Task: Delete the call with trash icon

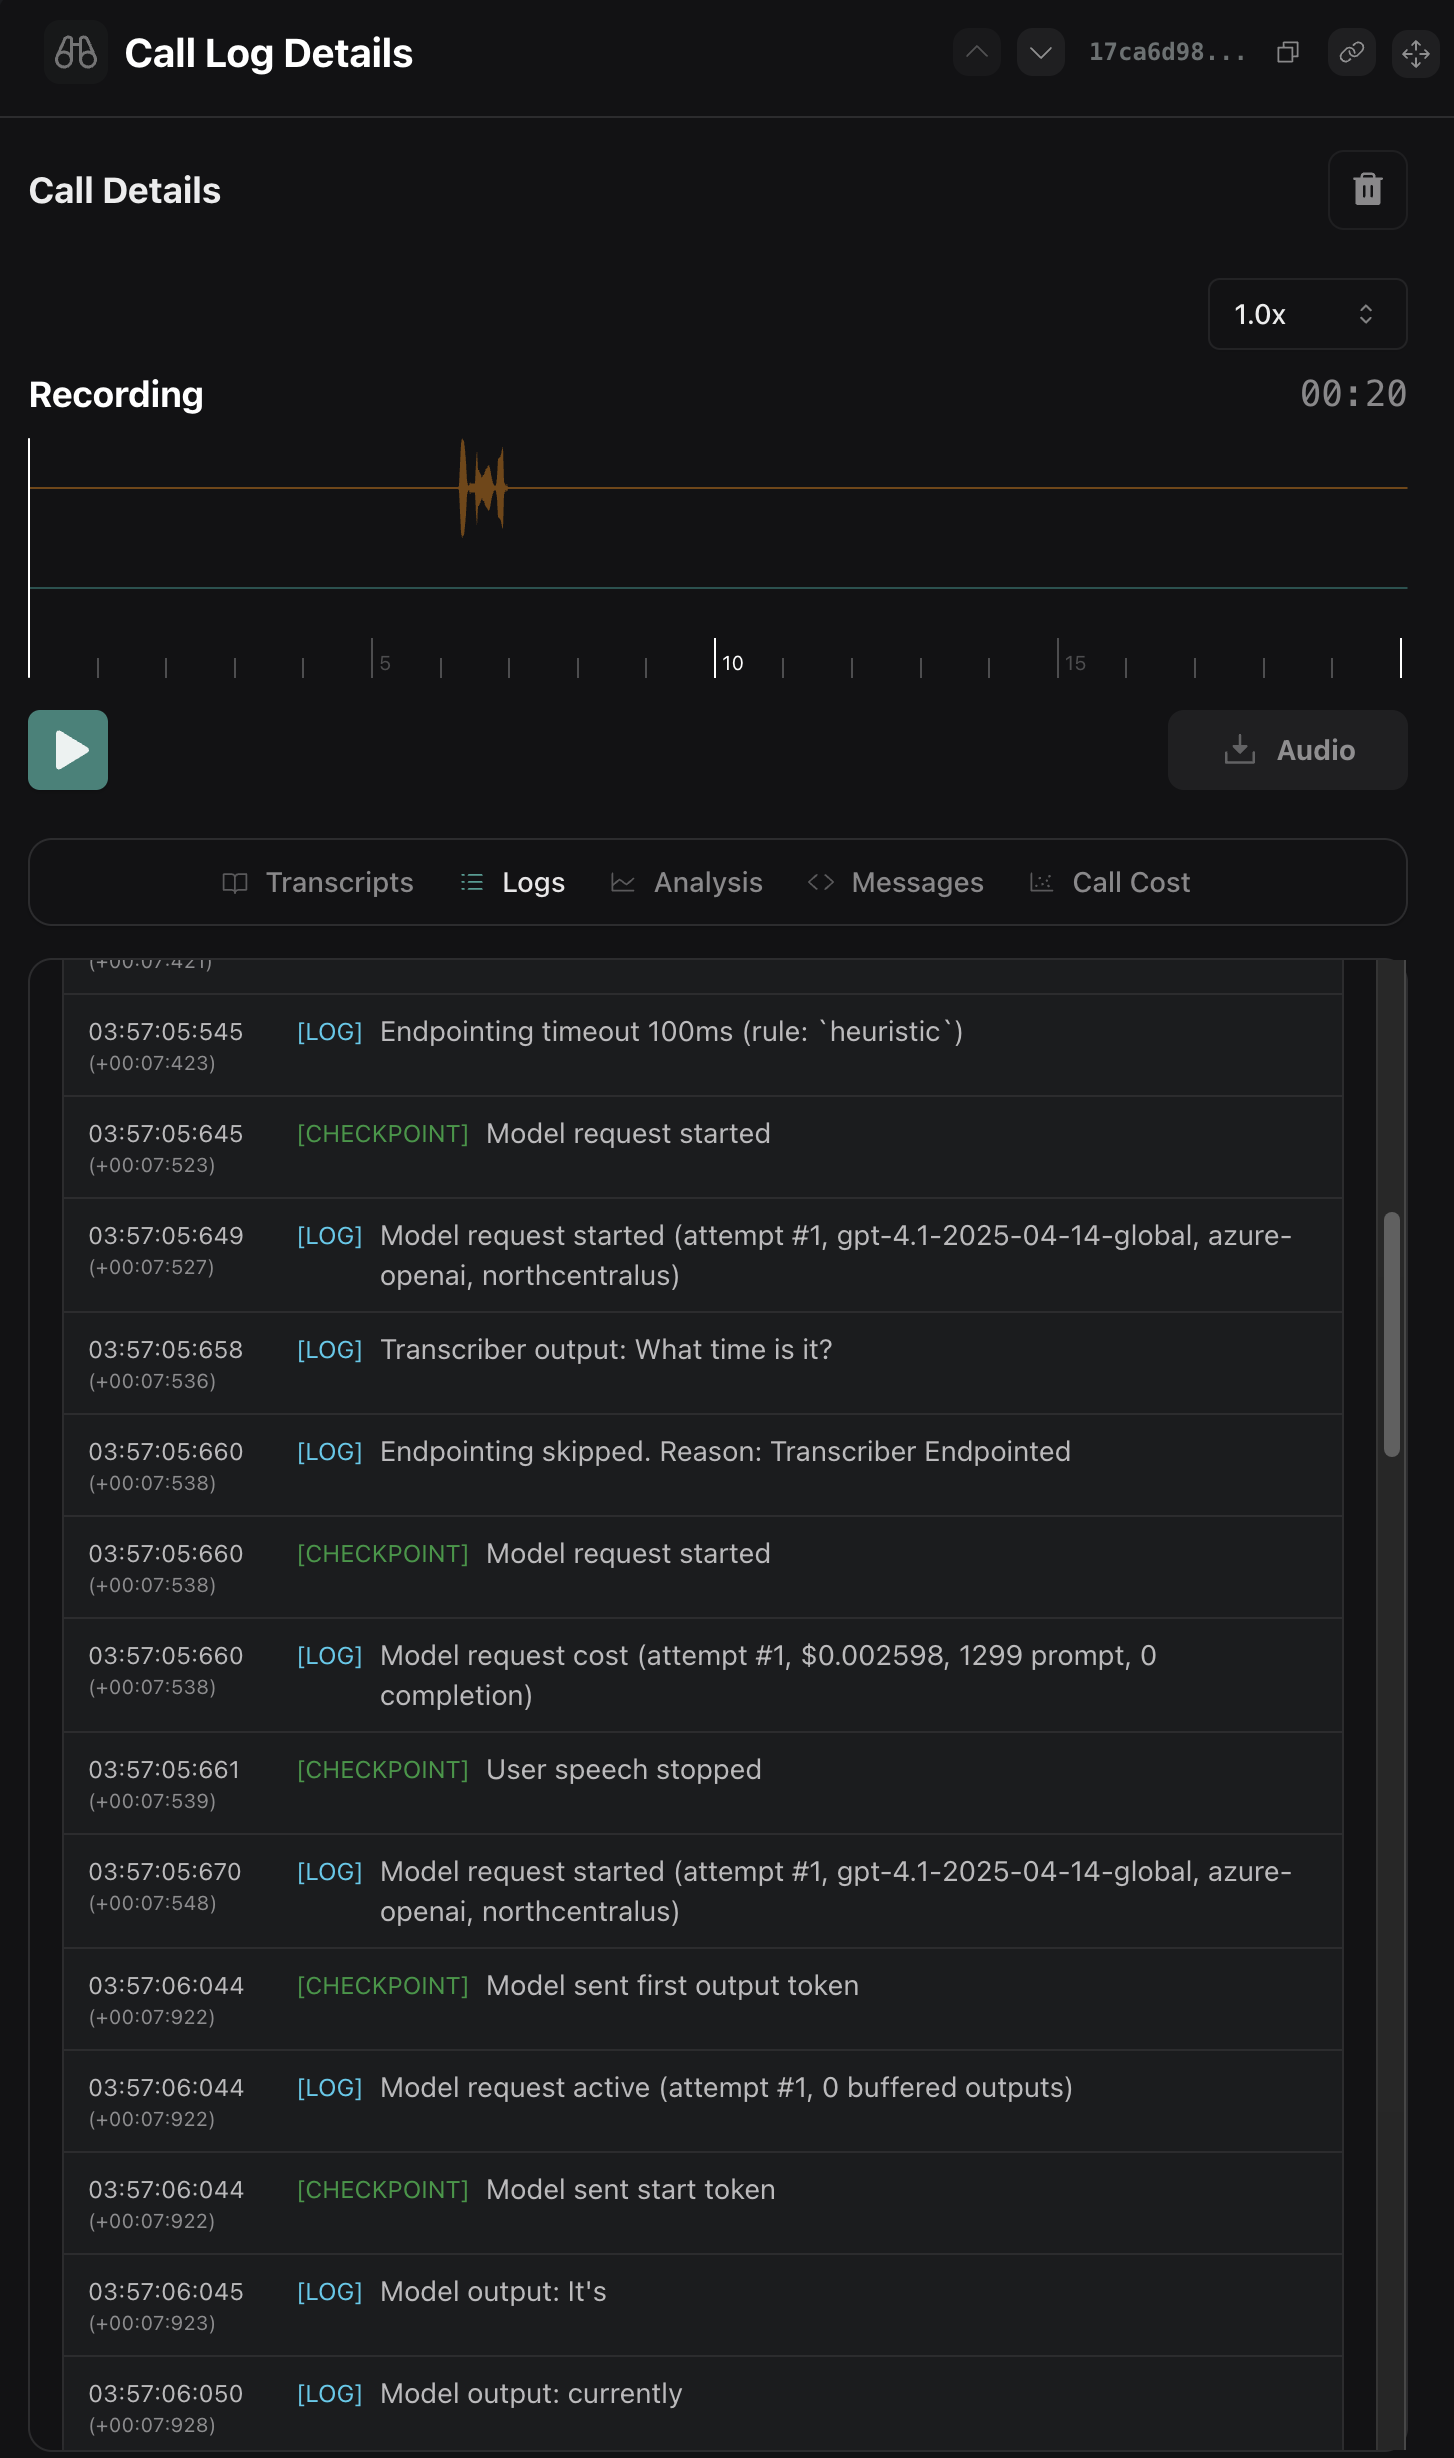Action: (1367, 190)
